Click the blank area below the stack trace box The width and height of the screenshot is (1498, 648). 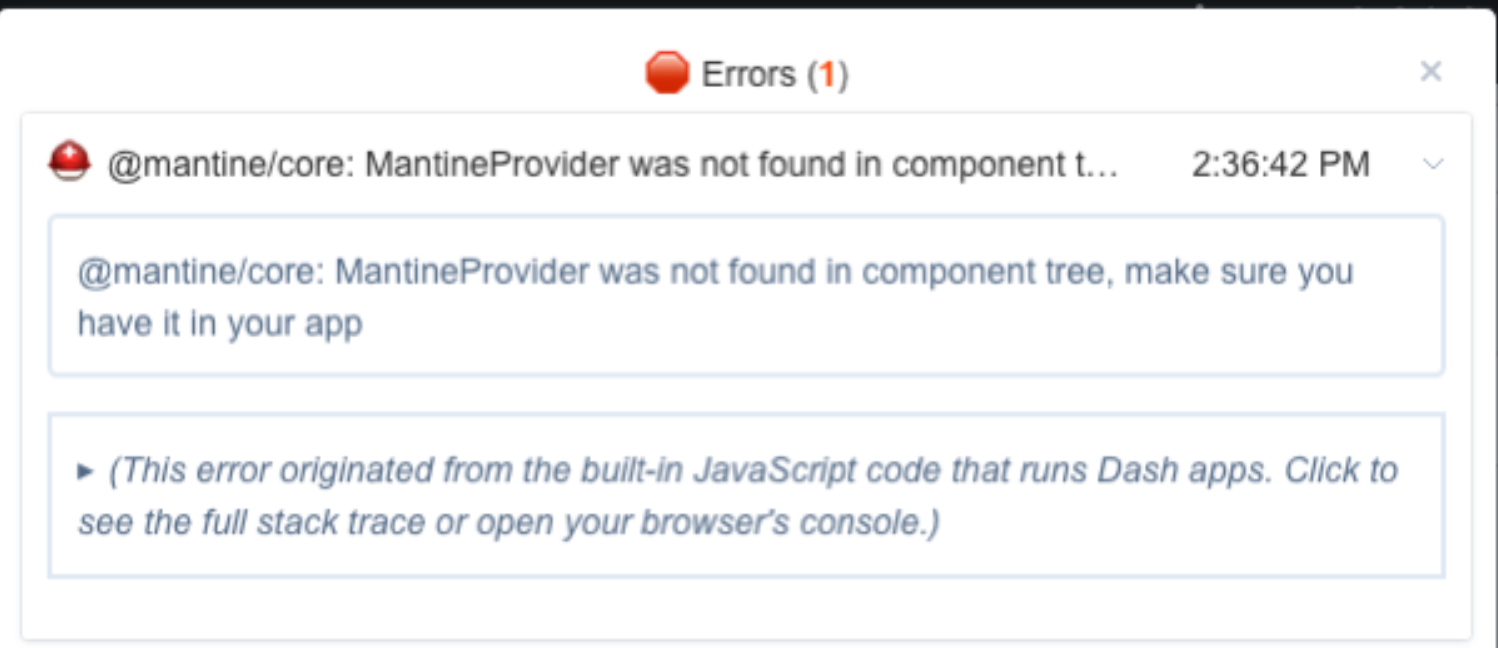[745, 608]
